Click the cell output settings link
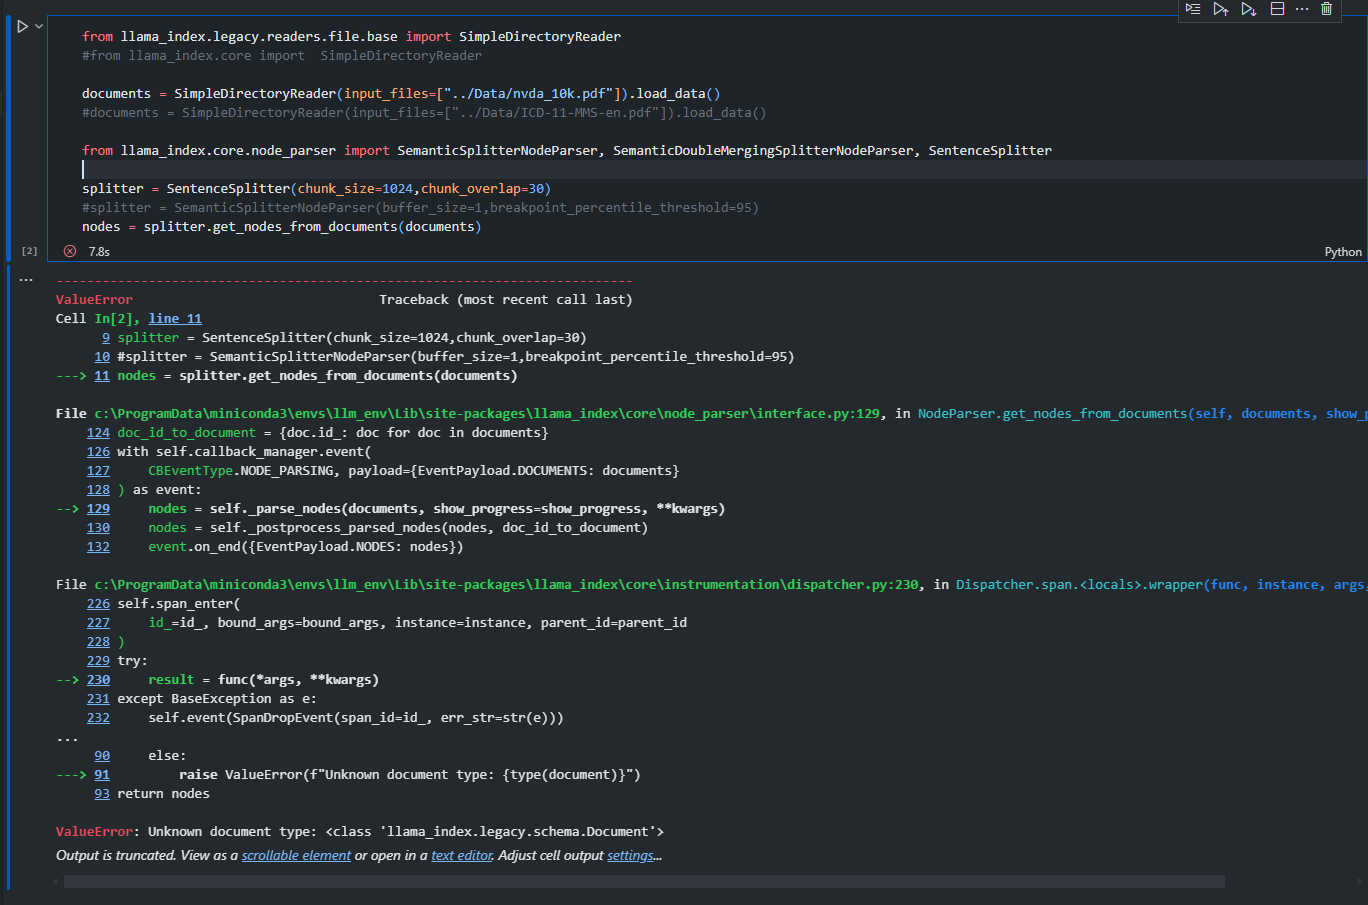The image size is (1368, 905). [630, 856]
